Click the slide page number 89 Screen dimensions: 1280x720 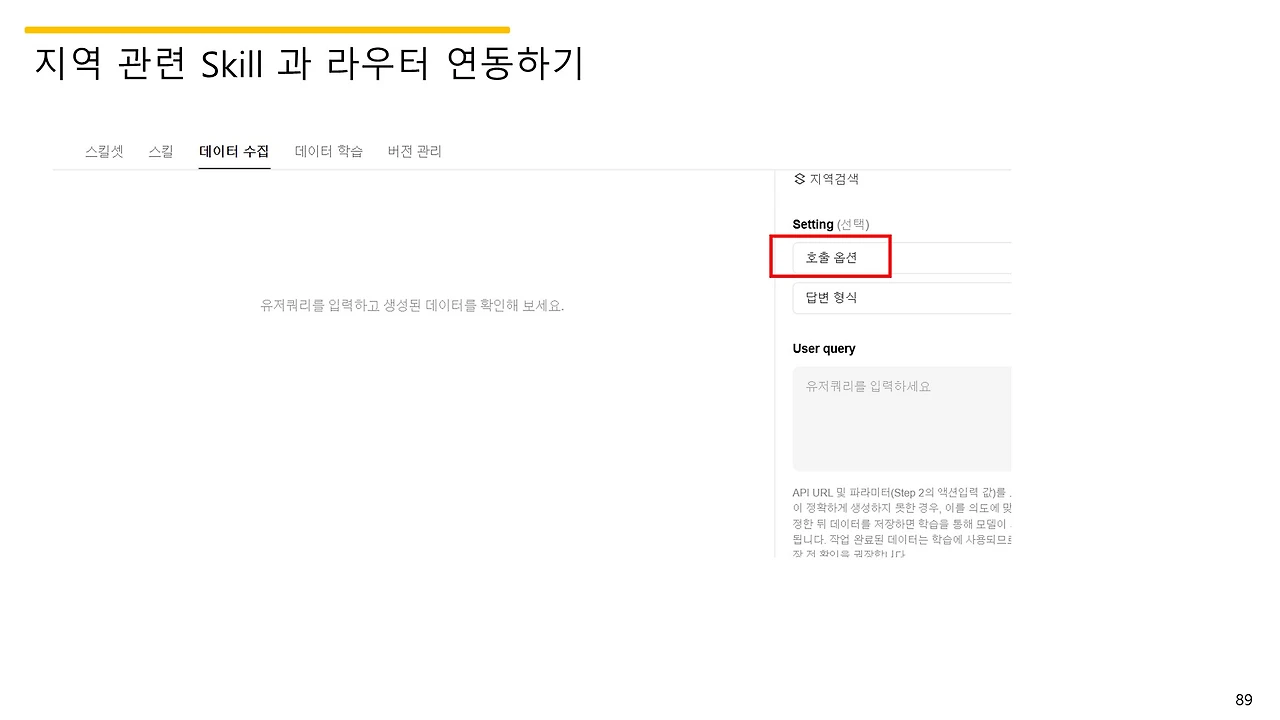(1243, 699)
